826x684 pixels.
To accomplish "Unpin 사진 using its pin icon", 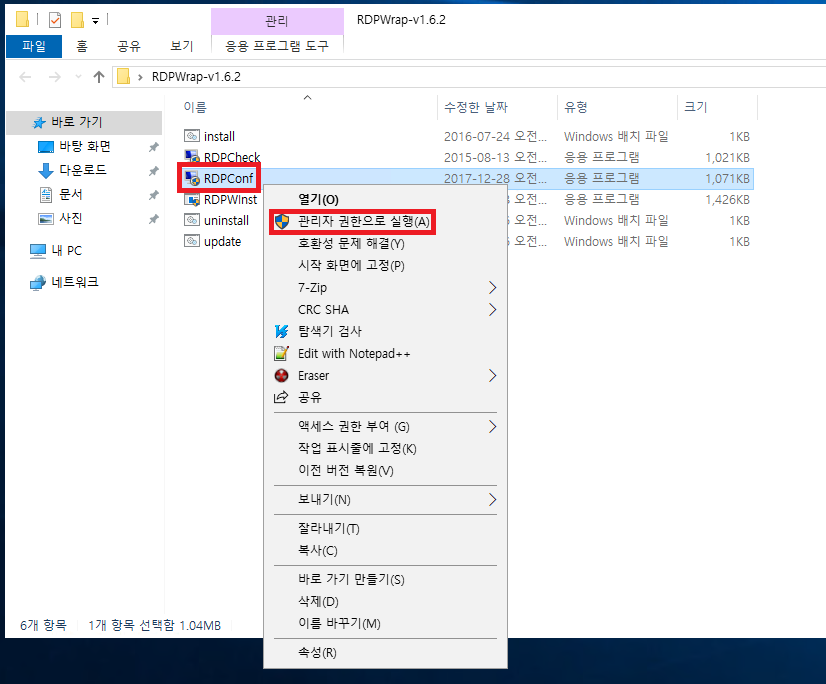I will (x=153, y=219).
